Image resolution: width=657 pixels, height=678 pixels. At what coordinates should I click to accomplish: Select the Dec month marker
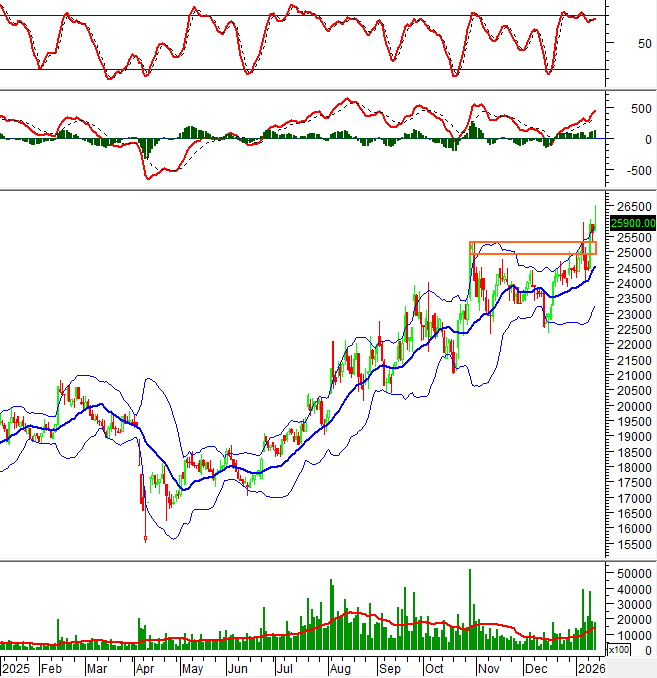click(536, 667)
